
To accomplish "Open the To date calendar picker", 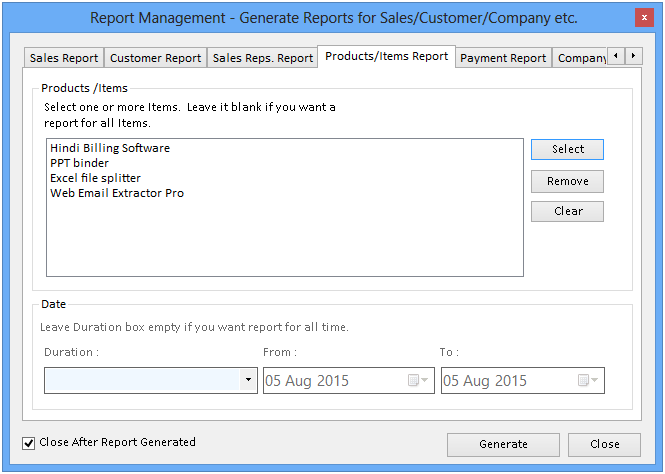I will (587, 380).
